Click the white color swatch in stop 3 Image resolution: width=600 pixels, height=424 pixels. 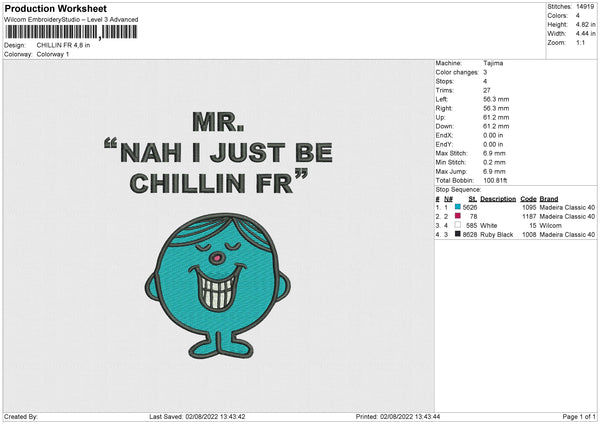point(458,225)
